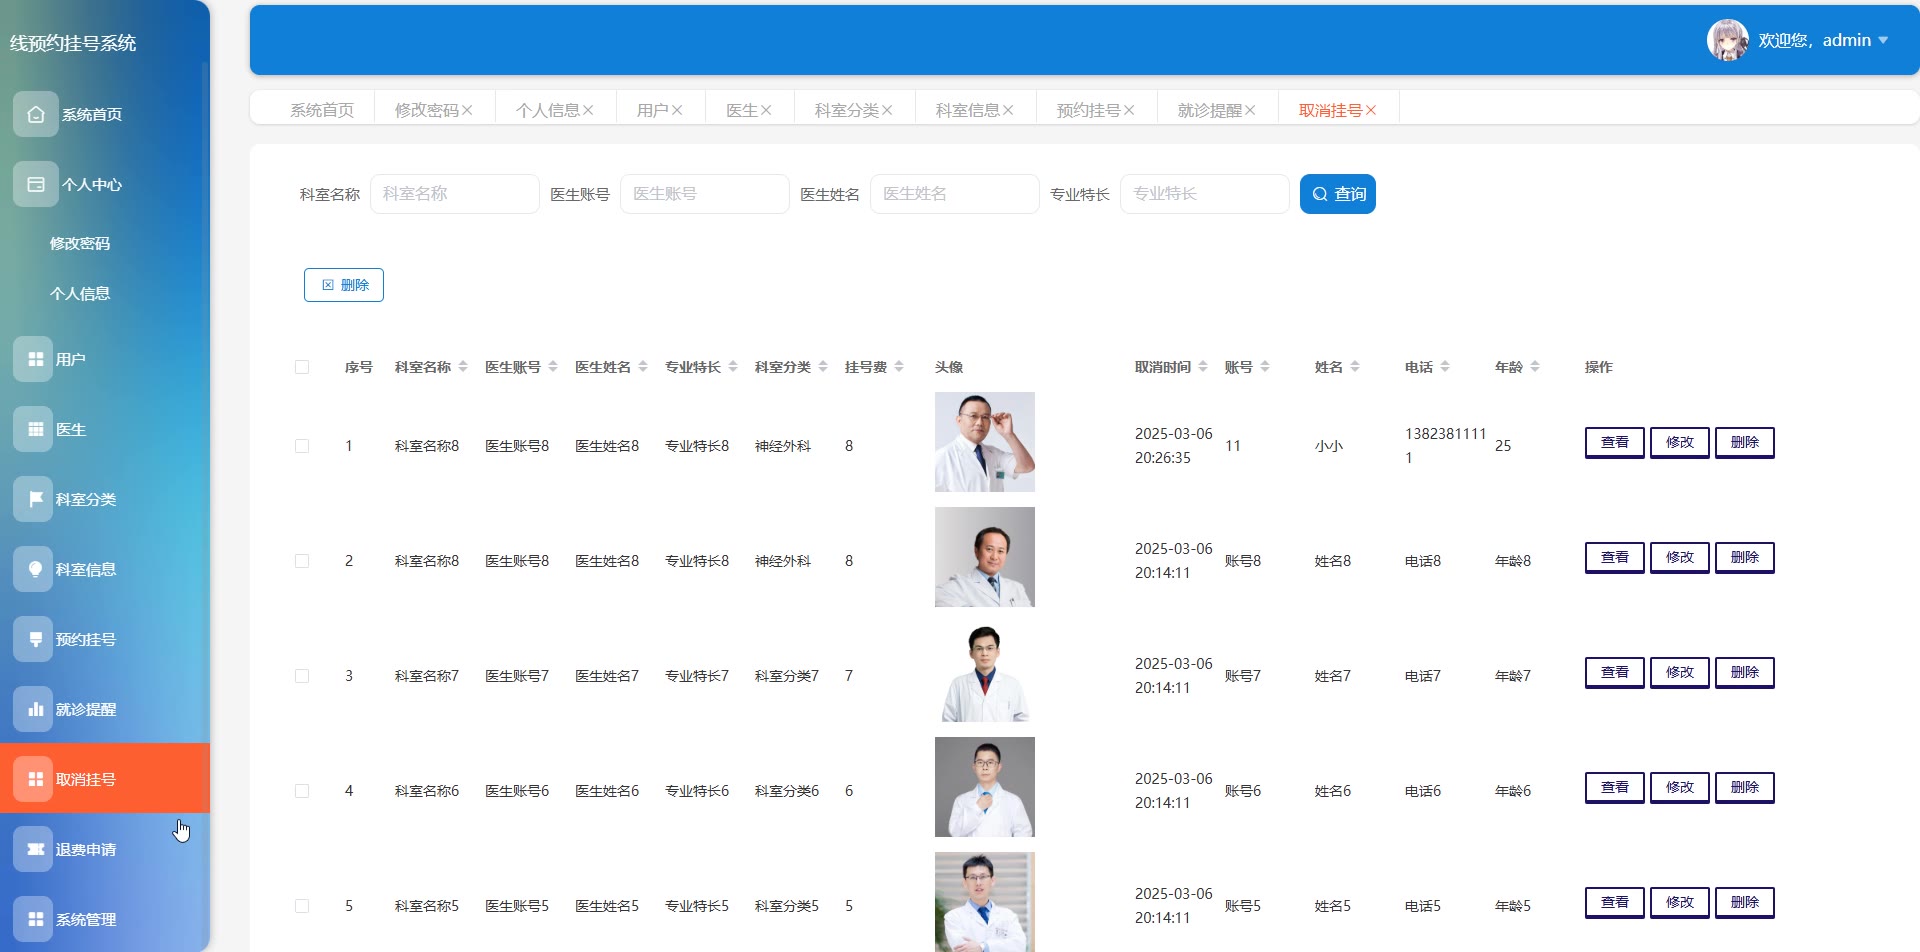Image resolution: width=1920 pixels, height=952 pixels.
Task: Sort by 姓名 column arrows
Action: [x=1355, y=367]
